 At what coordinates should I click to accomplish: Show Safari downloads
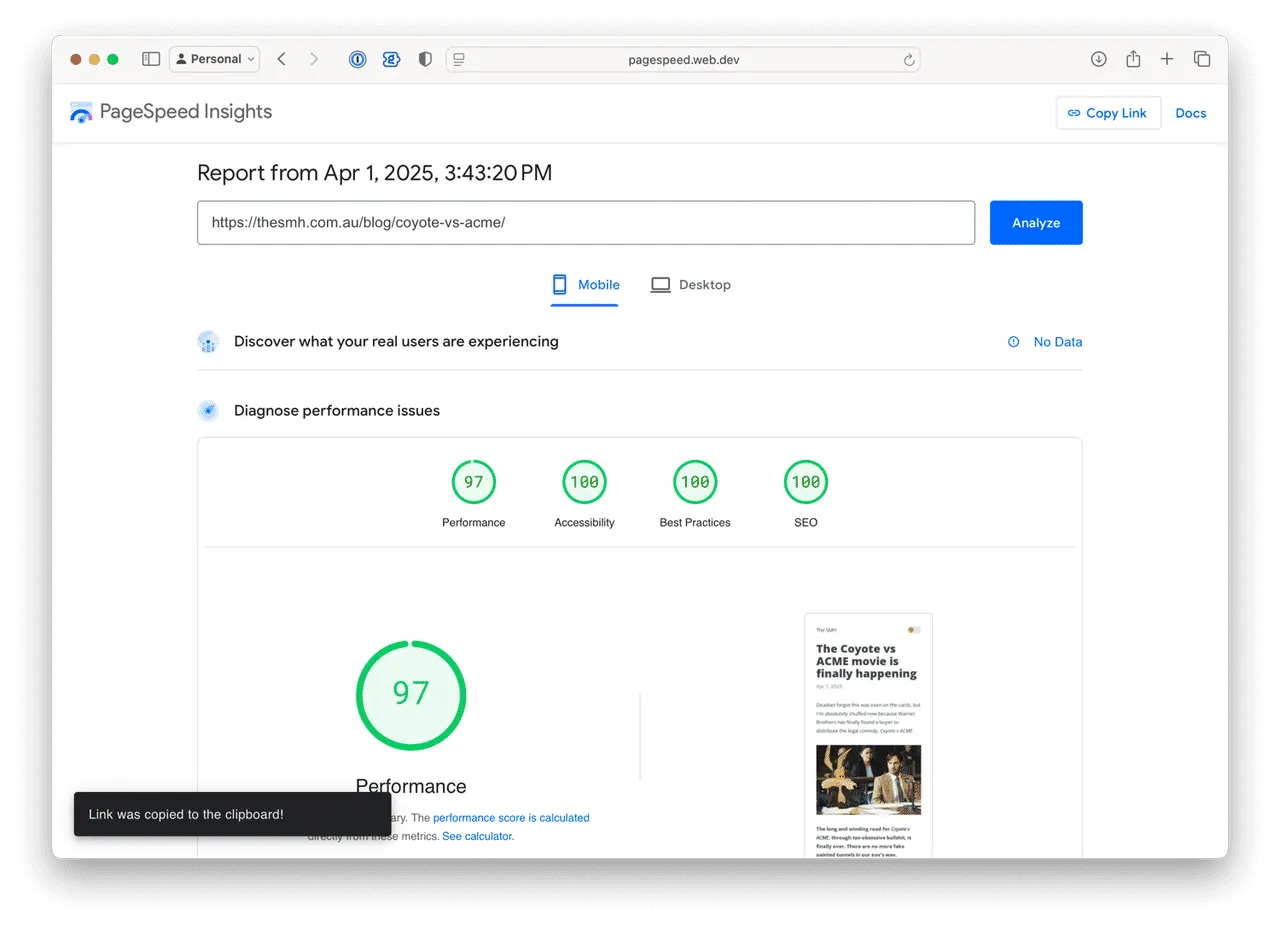(1098, 59)
